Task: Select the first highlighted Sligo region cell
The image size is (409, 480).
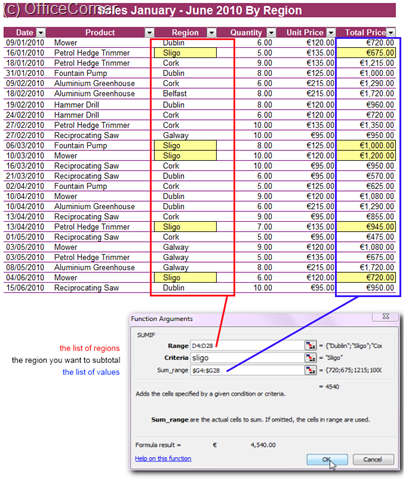Action: (x=185, y=53)
